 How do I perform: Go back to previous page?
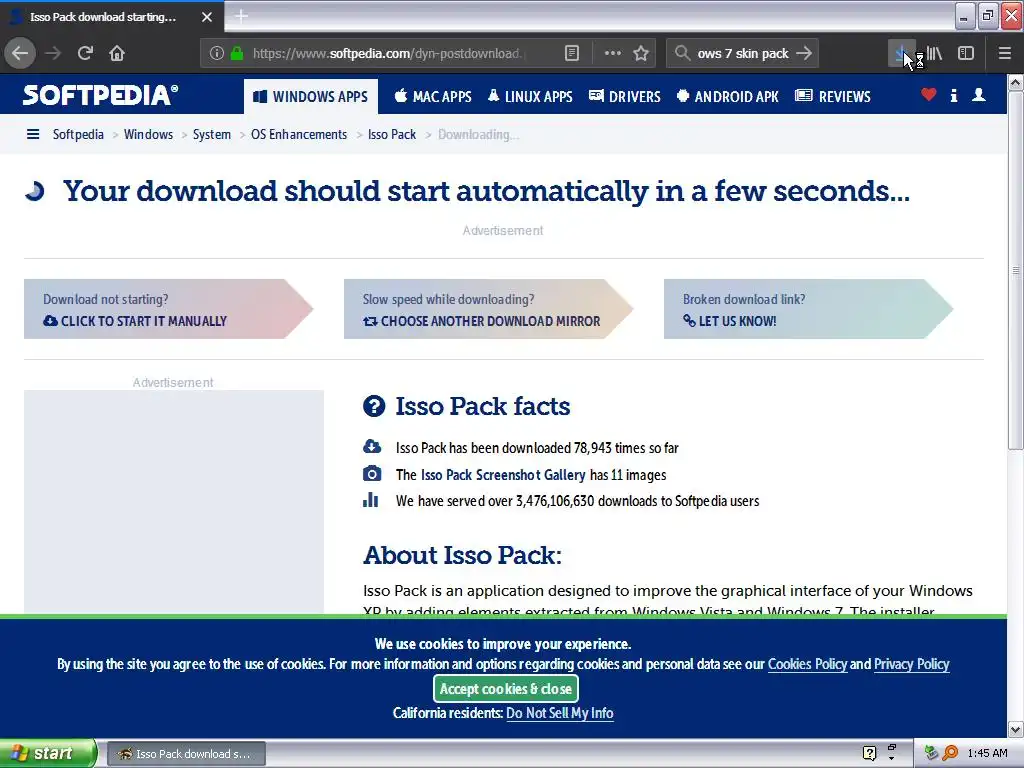(x=20, y=53)
